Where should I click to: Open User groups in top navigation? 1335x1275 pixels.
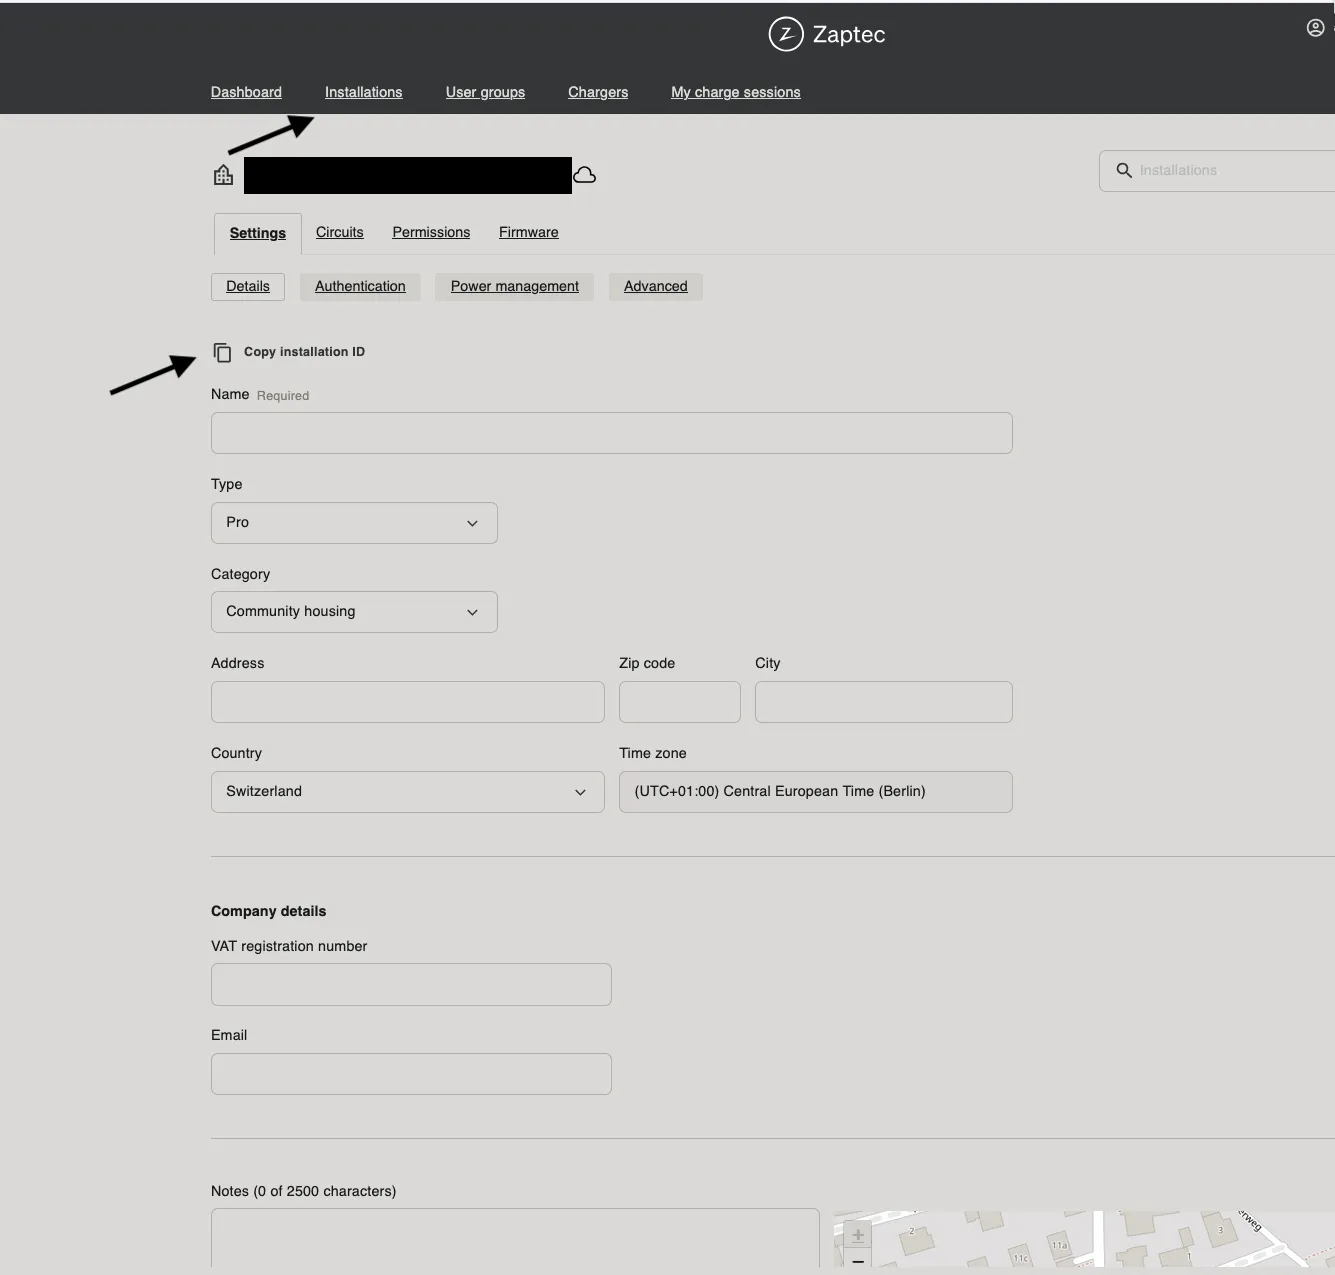coord(485,92)
